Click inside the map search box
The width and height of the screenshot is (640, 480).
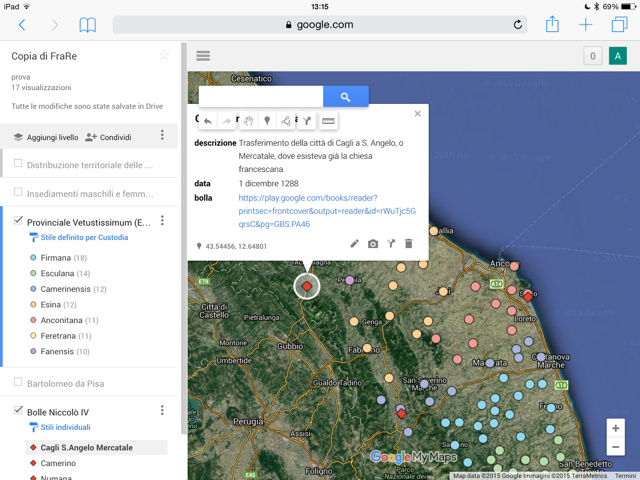click(261, 97)
